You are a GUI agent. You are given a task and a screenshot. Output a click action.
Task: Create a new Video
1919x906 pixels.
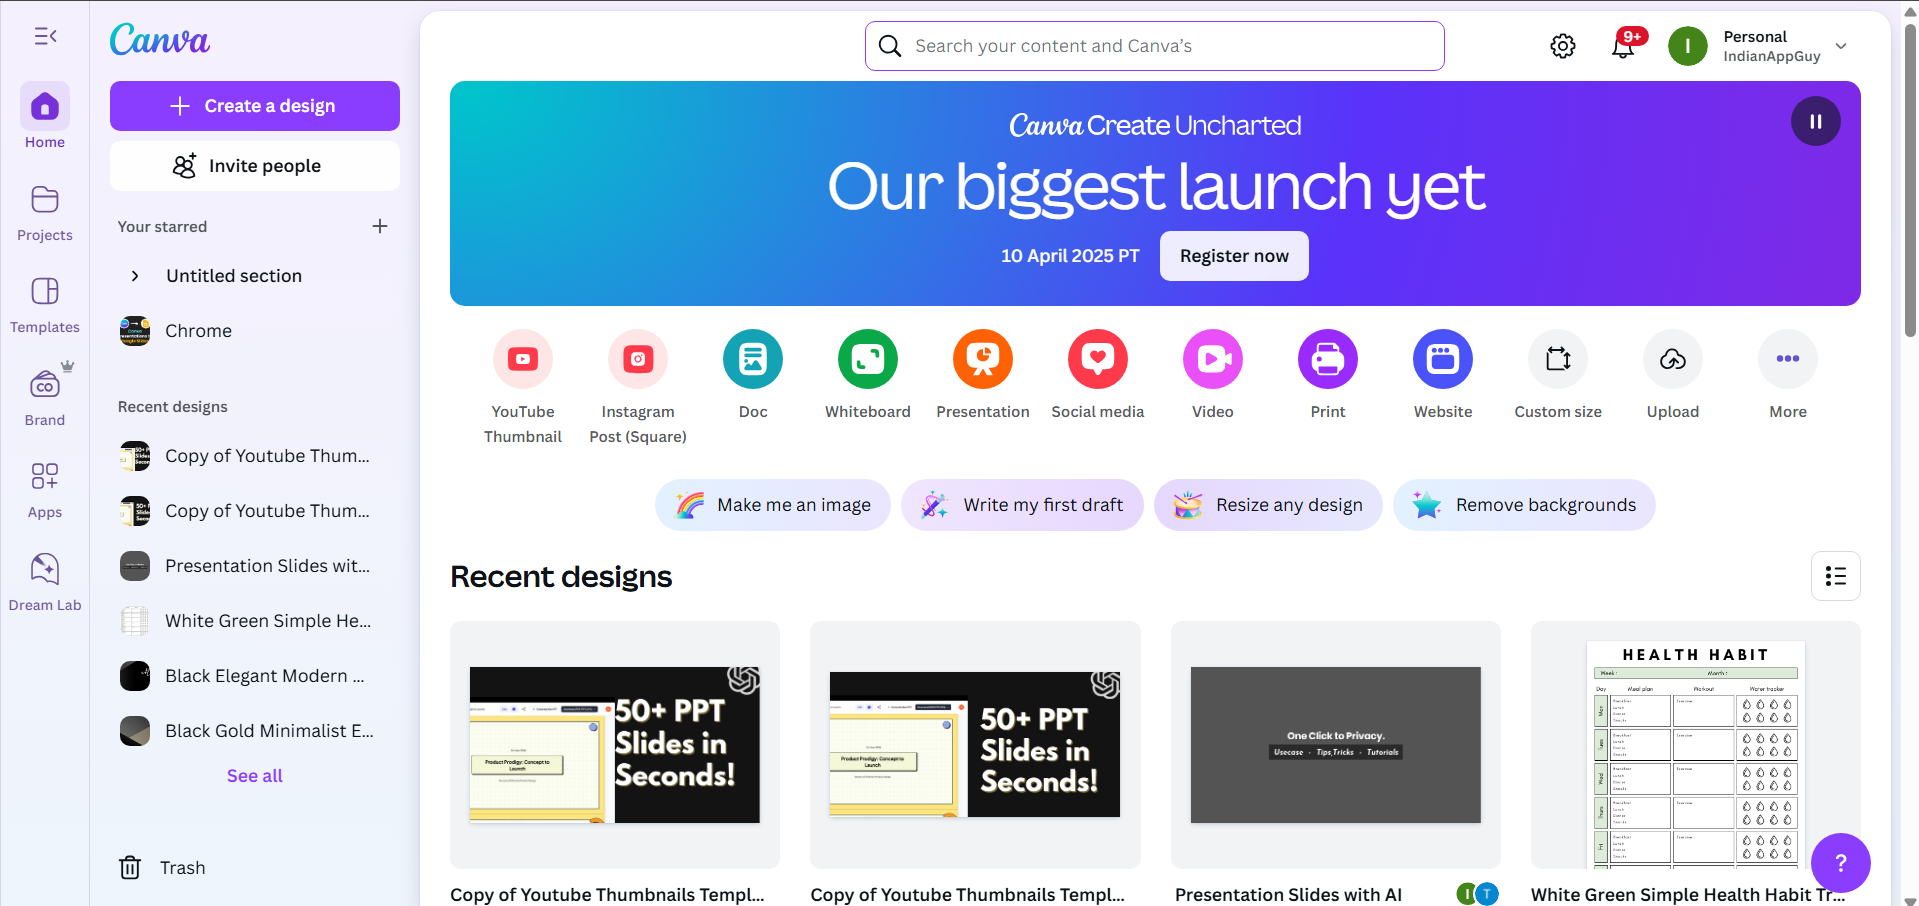[1213, 375]
